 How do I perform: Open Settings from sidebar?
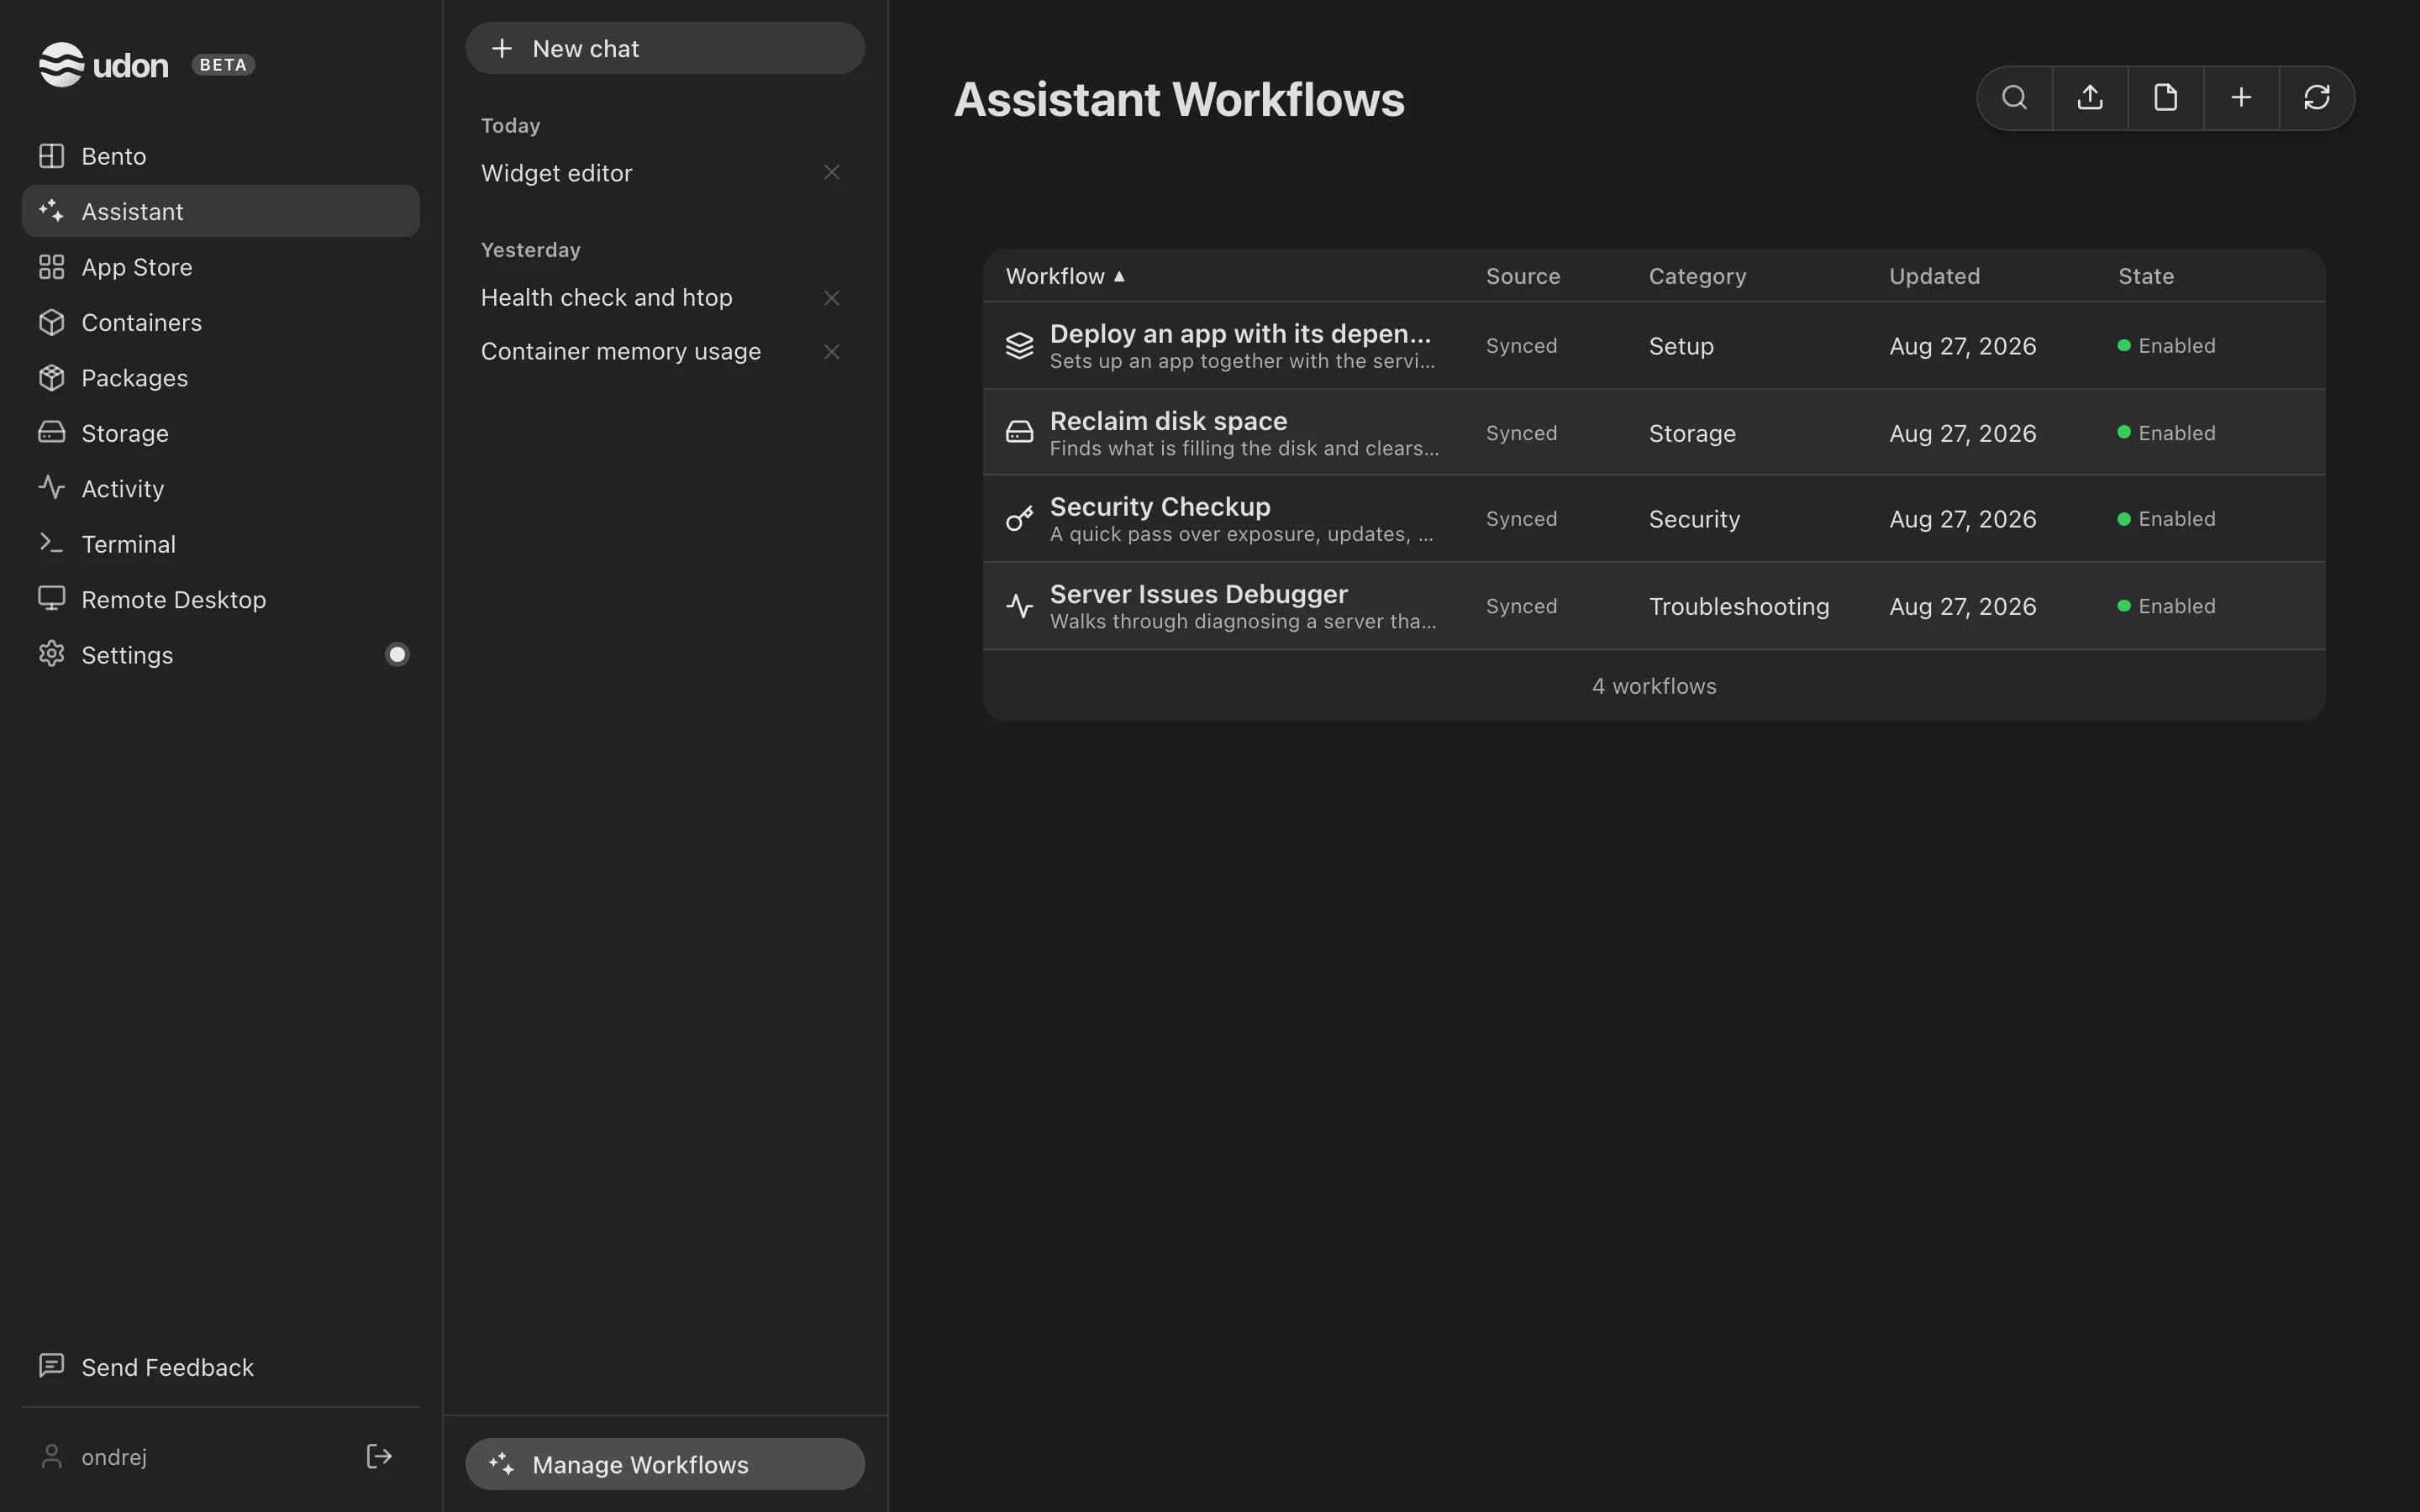[221, 655]
